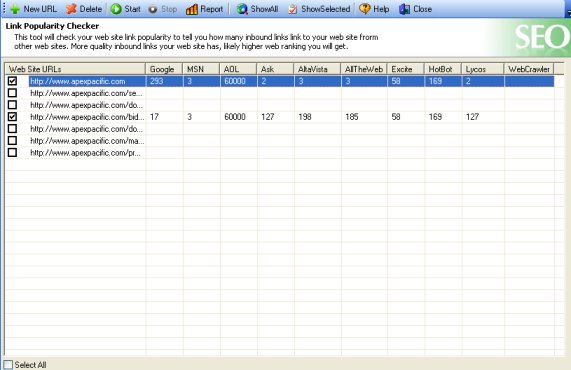Click the green plus New URL icon

(15, 9)
